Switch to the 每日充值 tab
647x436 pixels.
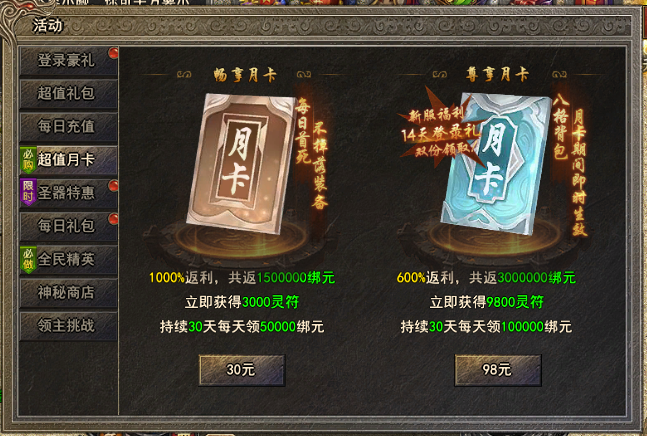[68, 127]
